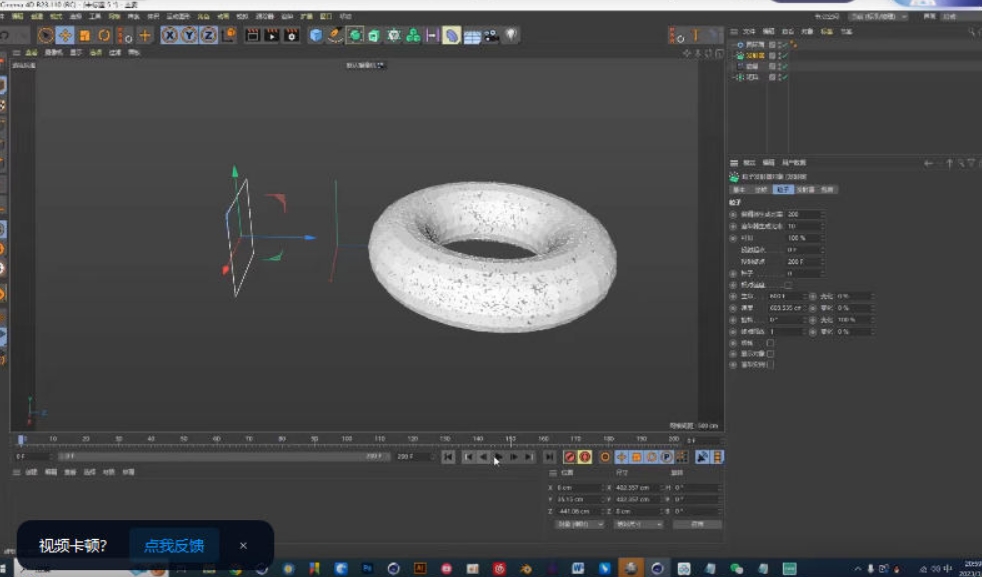Tick the 显示对象 checkbox in the attributes panel

[770, 353]
